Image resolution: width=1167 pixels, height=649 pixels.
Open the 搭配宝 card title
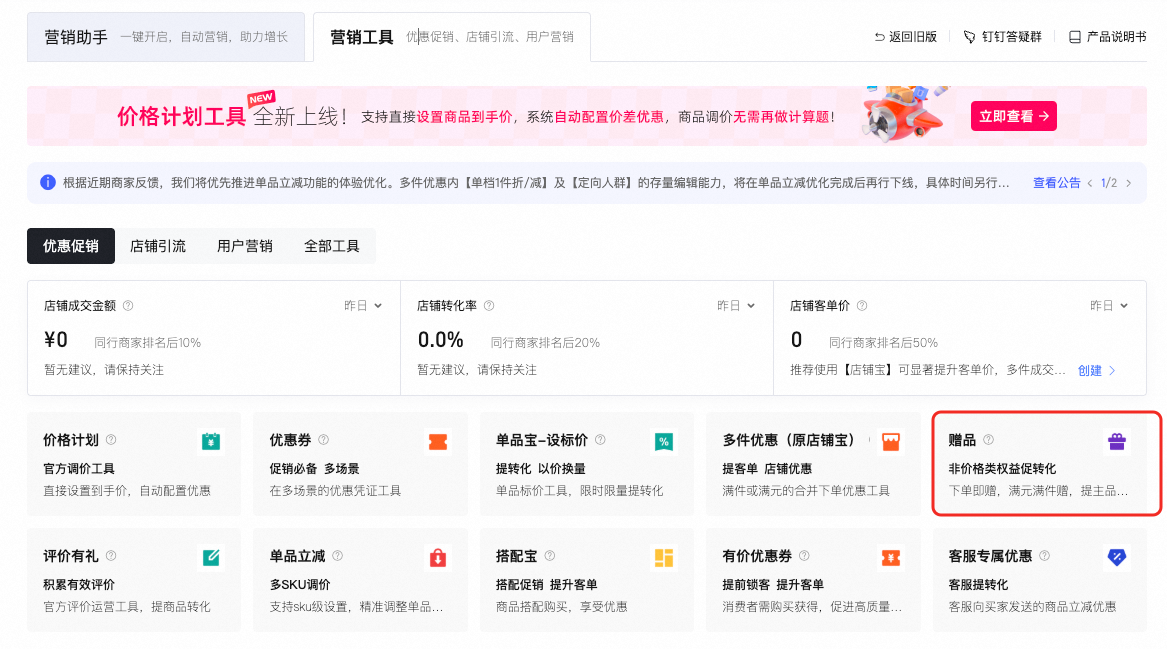(517, 556)
